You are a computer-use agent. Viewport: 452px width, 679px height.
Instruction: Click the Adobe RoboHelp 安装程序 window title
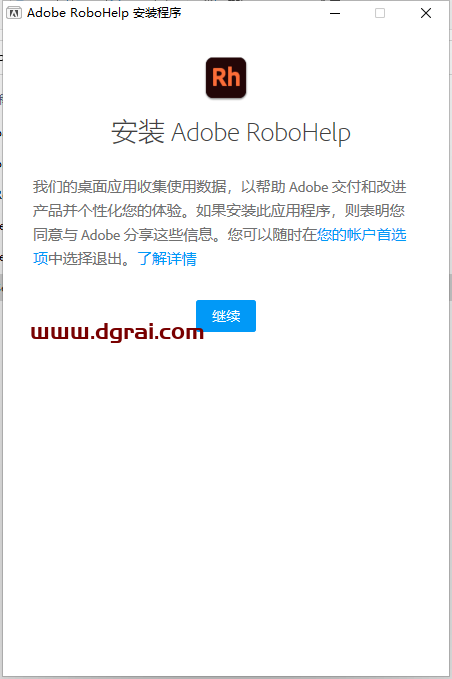[104, 13]
